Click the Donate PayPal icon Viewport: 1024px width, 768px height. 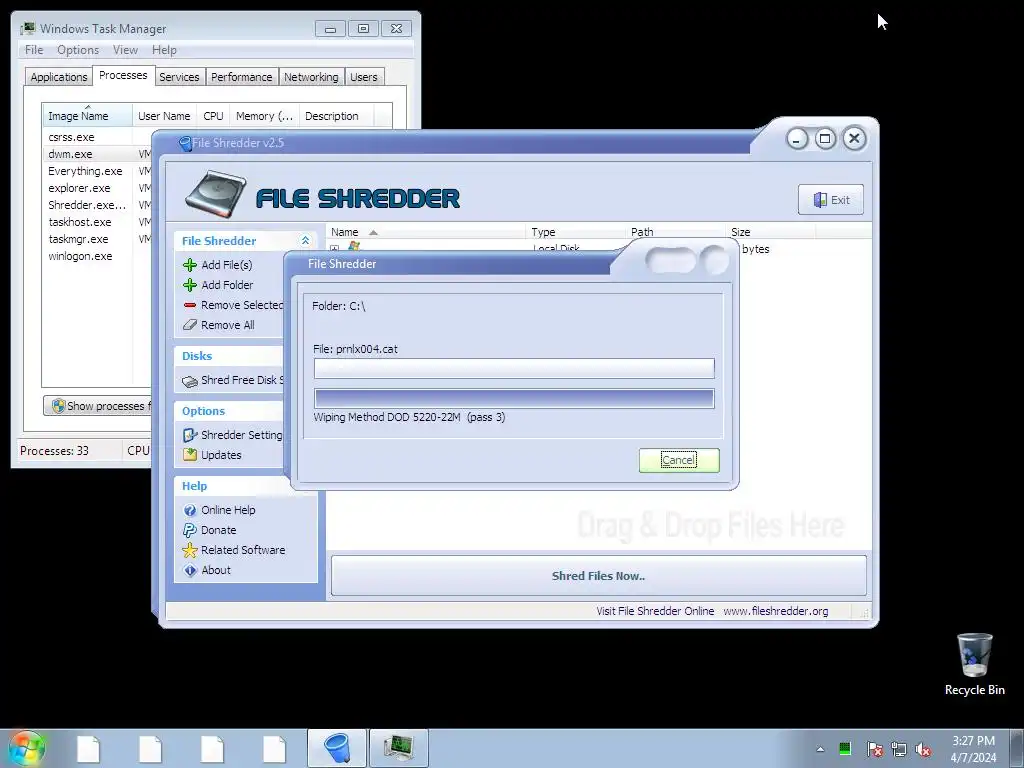[190, 530]
